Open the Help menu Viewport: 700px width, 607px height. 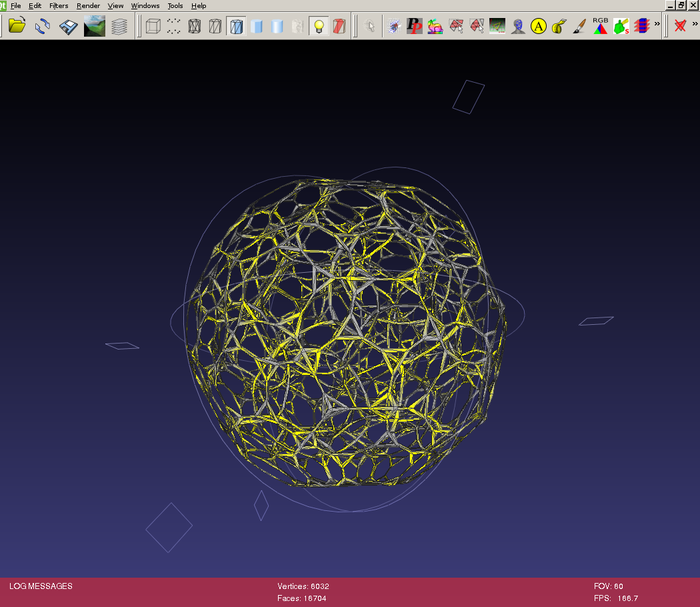click(199, 6)
